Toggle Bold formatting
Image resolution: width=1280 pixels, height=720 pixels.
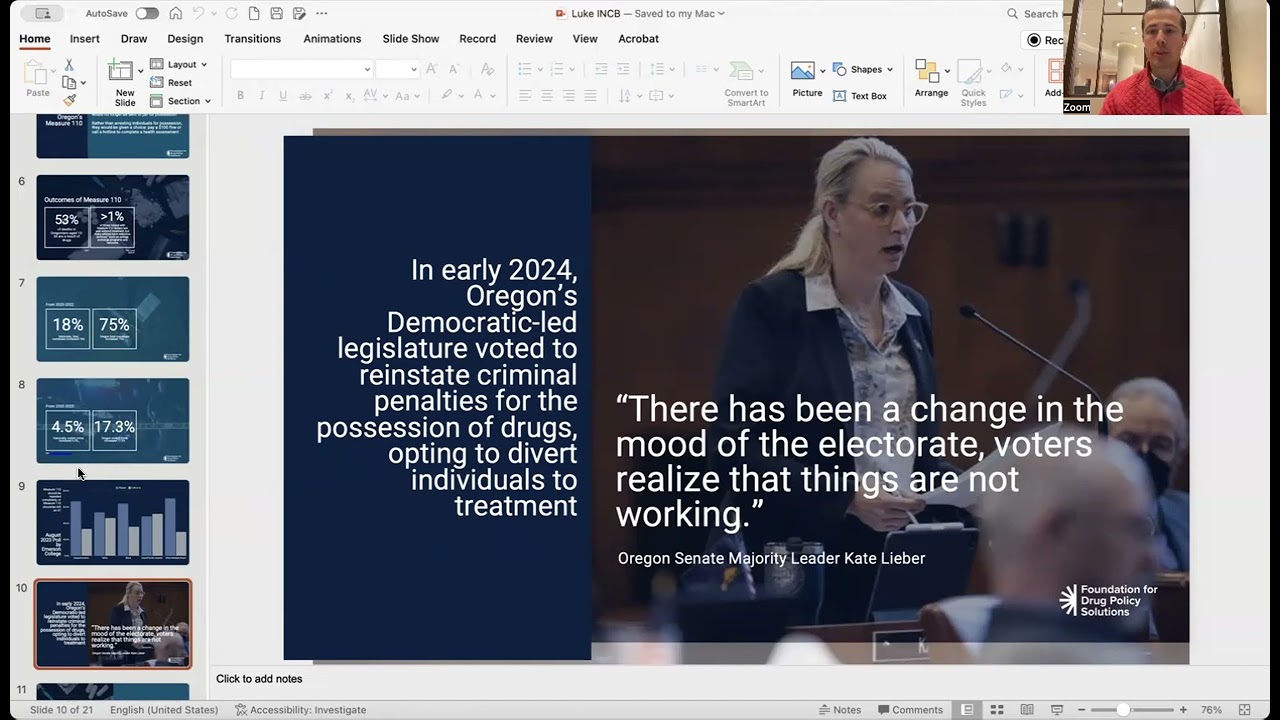pos(240,96)
